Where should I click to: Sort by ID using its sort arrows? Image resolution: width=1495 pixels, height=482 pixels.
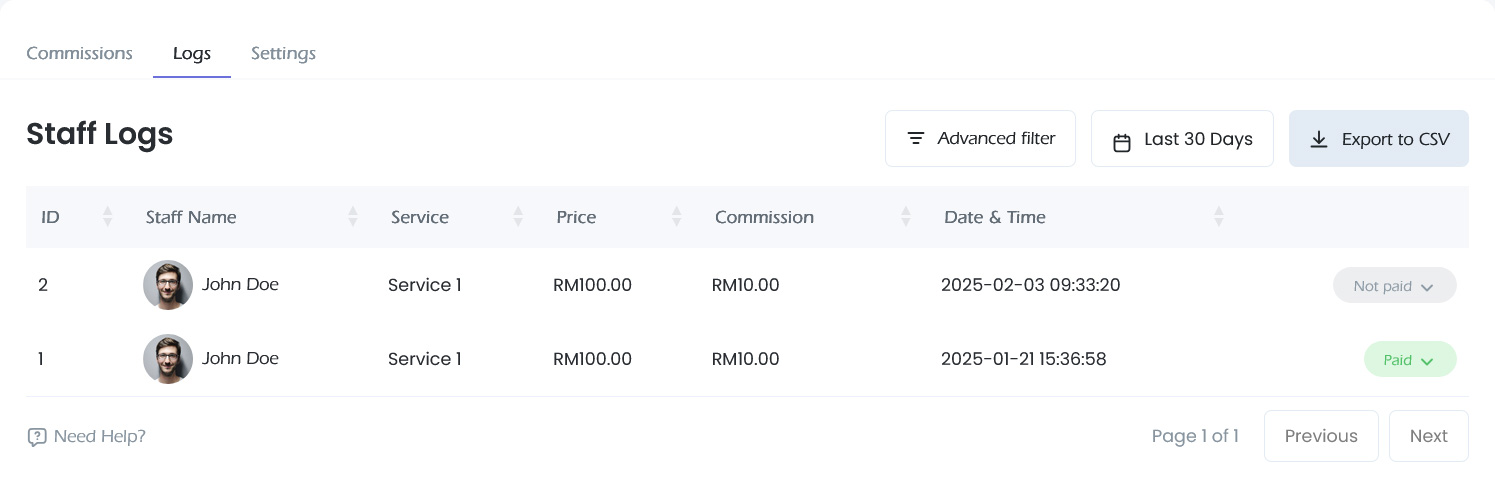(108, 216)
